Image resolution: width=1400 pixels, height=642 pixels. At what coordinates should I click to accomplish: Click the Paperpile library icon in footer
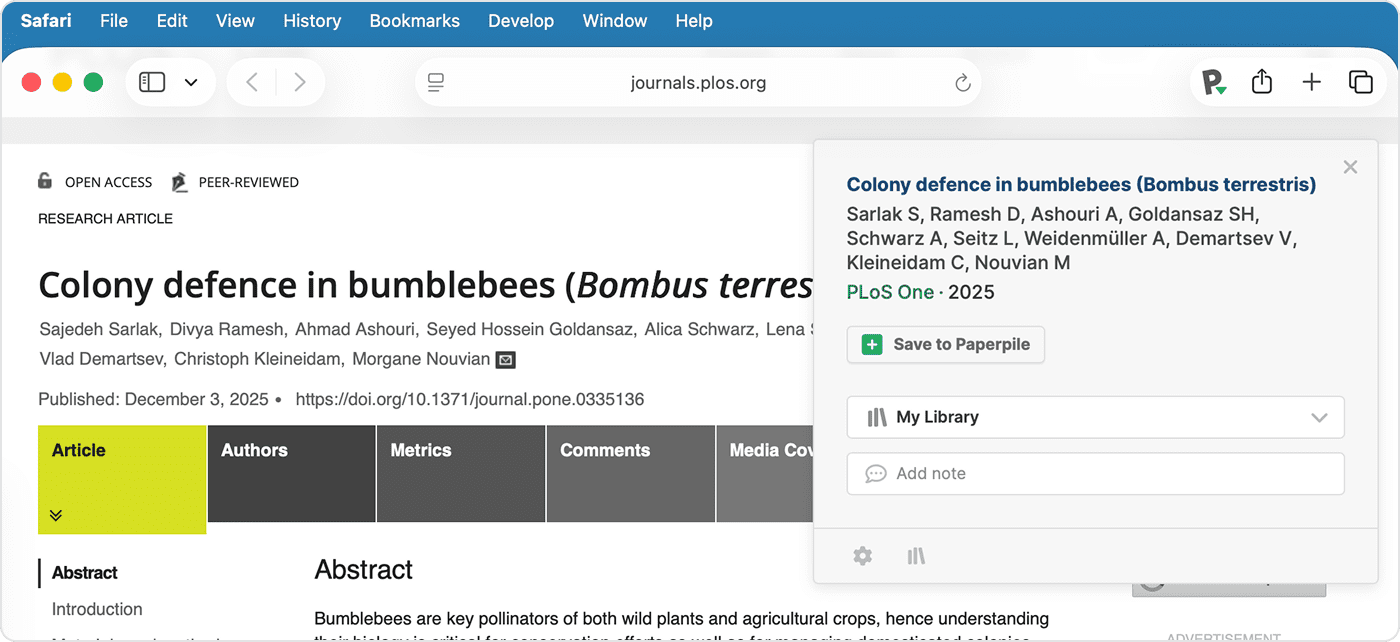916,556
